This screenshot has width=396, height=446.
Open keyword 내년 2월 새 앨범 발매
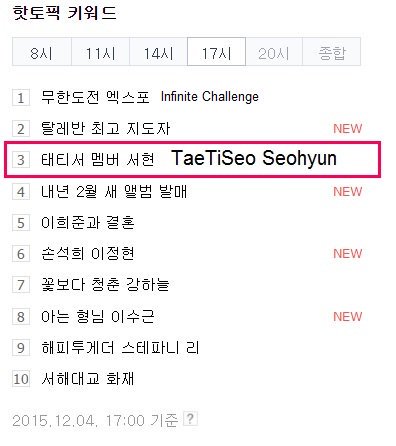coord(114,191)
